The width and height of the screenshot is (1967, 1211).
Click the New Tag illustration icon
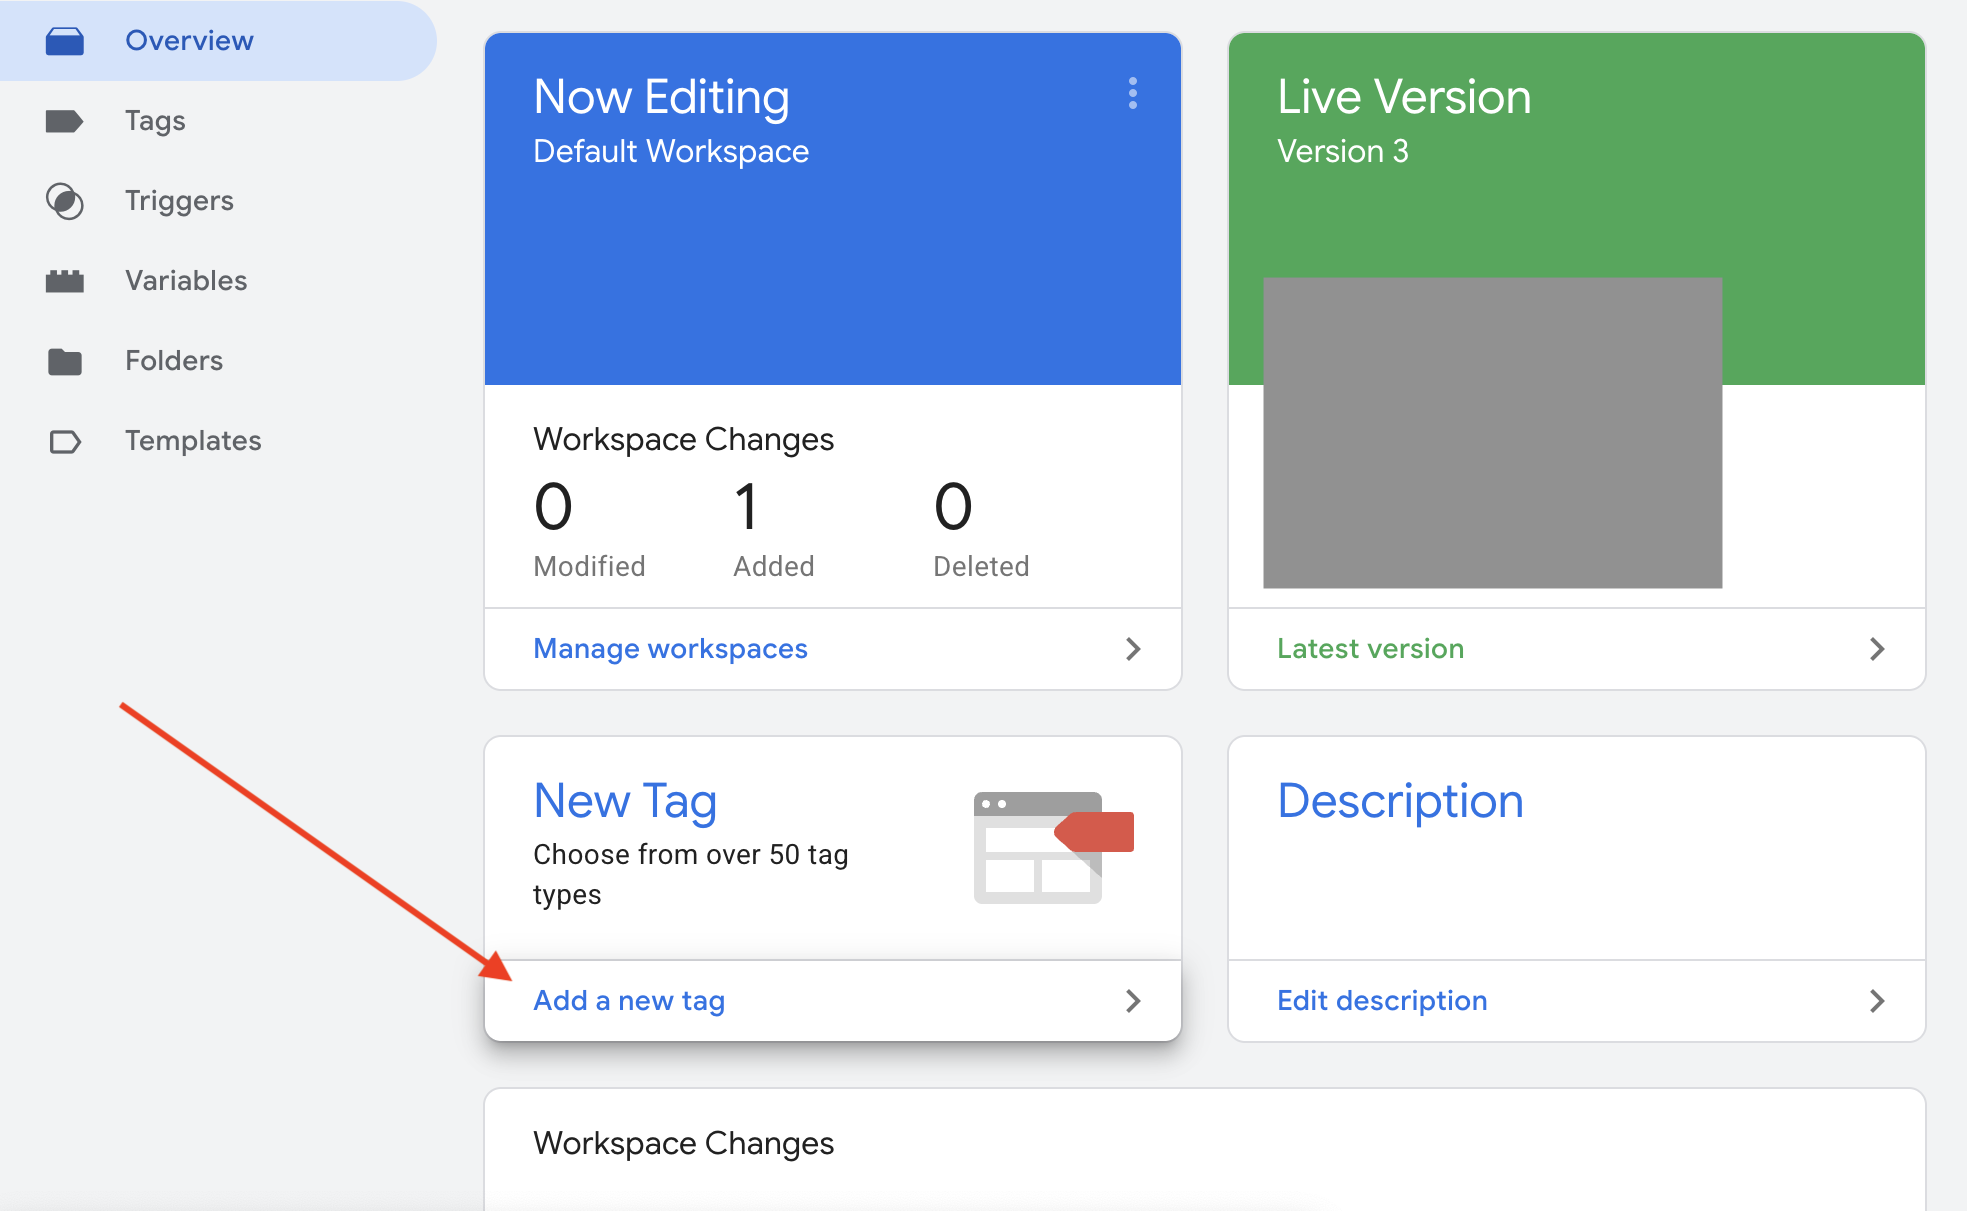[x=1052, y=847]
